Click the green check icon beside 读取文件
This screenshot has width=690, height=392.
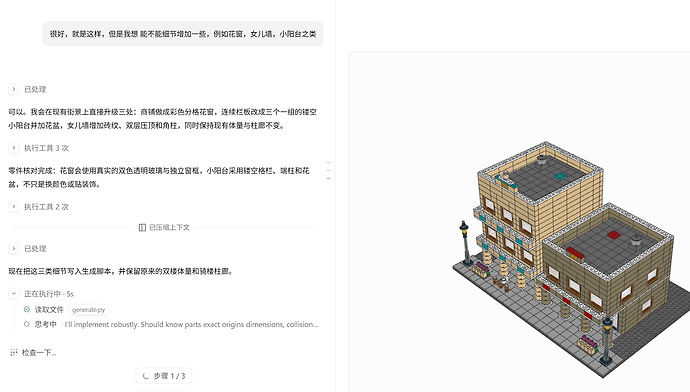click(27, 309)
